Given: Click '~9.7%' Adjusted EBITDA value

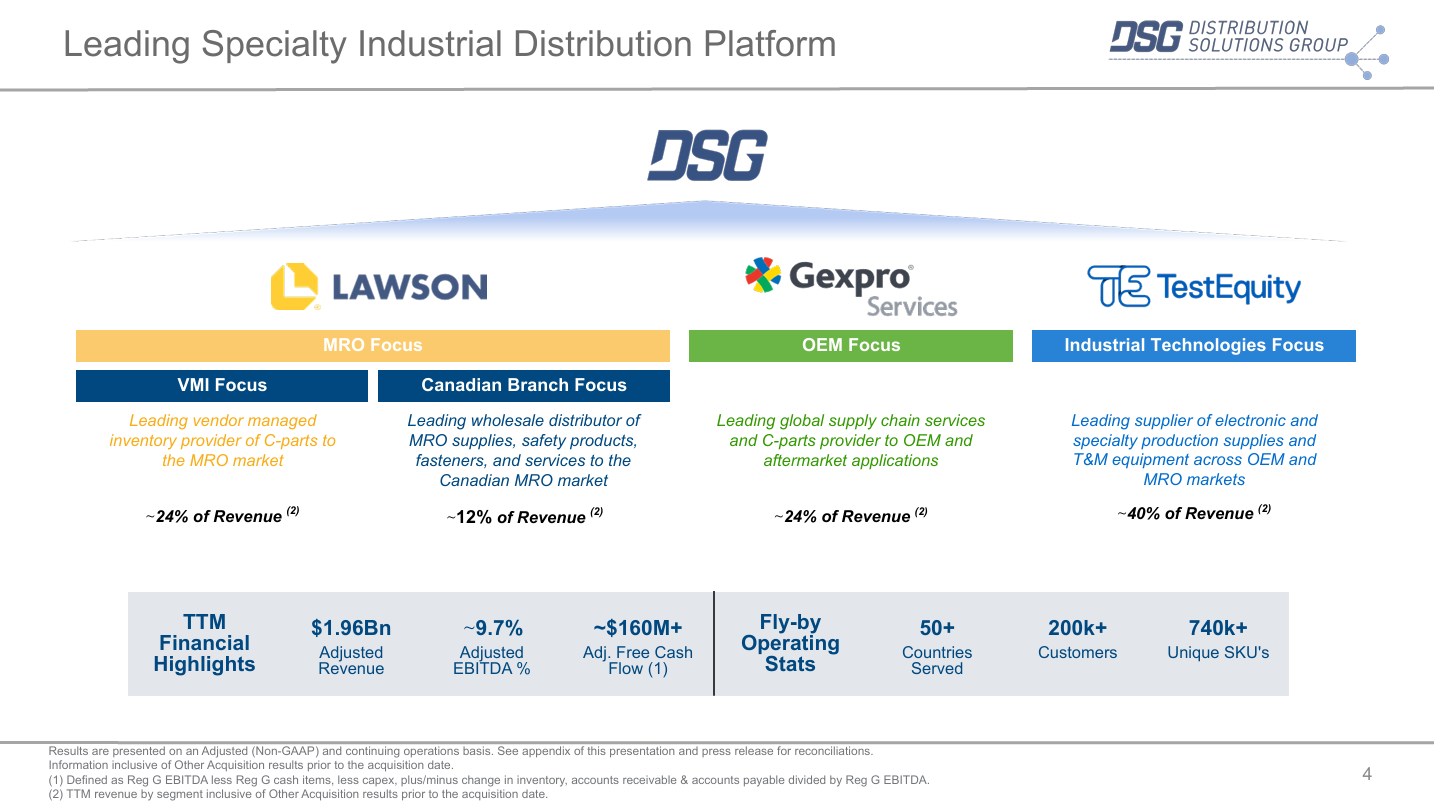Looking at the screenshot, I should point(492,628).
